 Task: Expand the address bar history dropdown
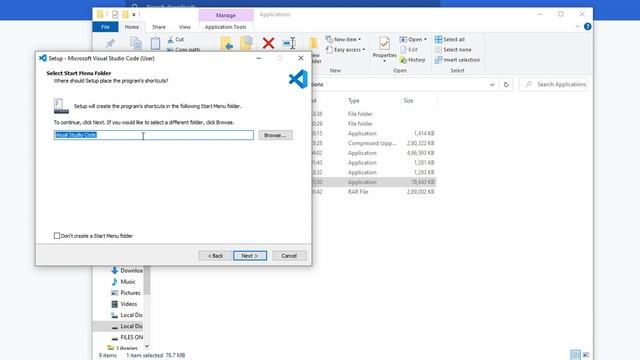point(492,84)
